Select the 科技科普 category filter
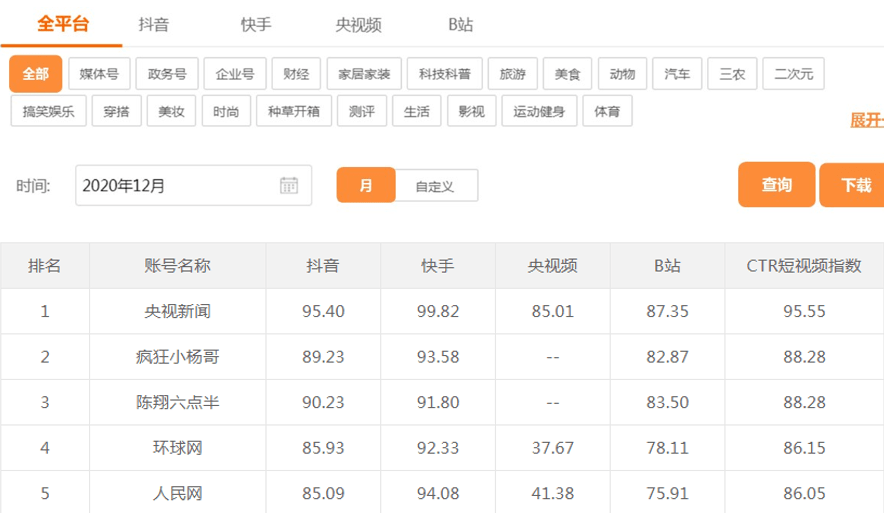 click(445, 74)
